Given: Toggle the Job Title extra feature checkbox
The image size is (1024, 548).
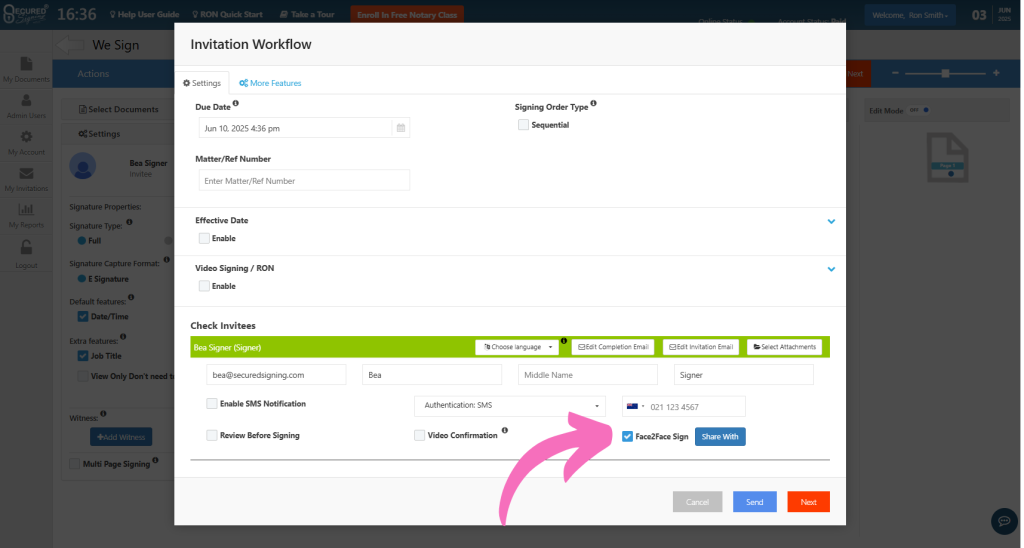Looking at the screenshot, I should [x=83, y=356].
